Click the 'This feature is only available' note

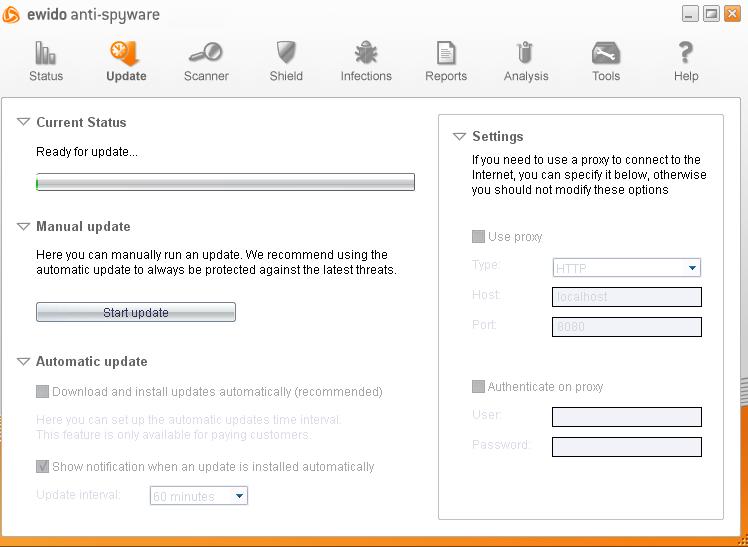(174, 435)
